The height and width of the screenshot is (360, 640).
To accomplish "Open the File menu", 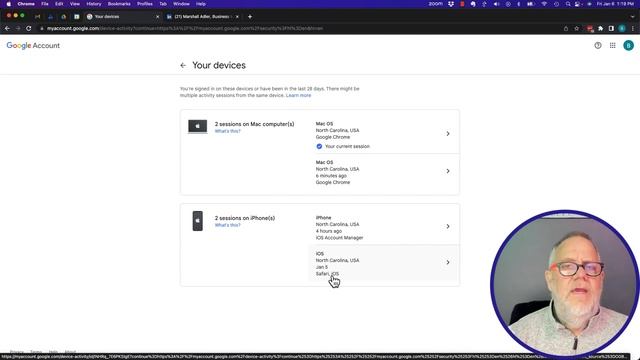I will coord(44,4).
